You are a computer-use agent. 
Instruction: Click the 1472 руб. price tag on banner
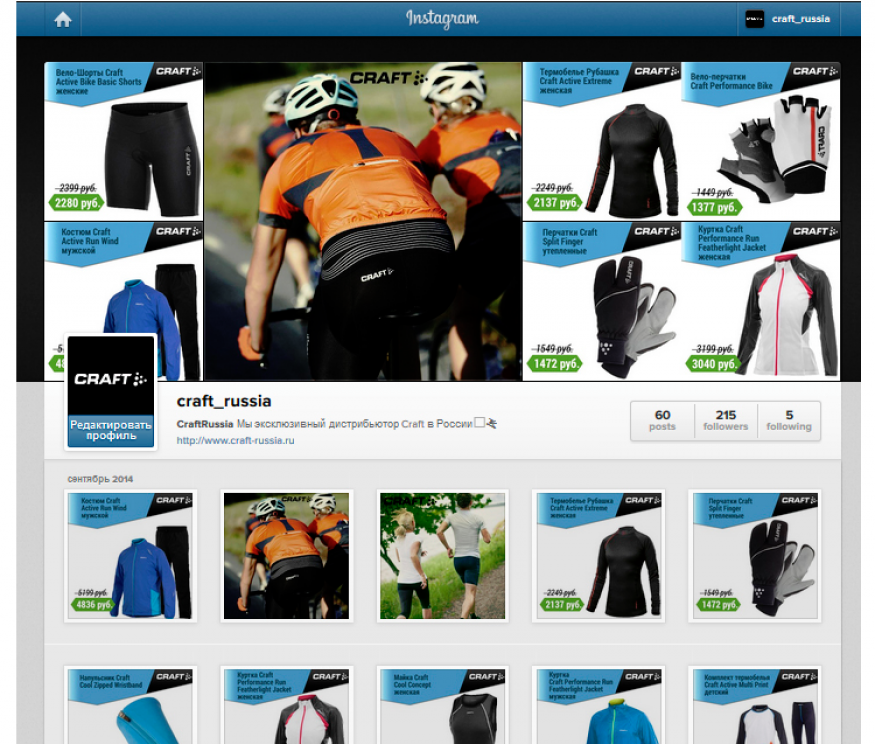click(x=555, y=364)
